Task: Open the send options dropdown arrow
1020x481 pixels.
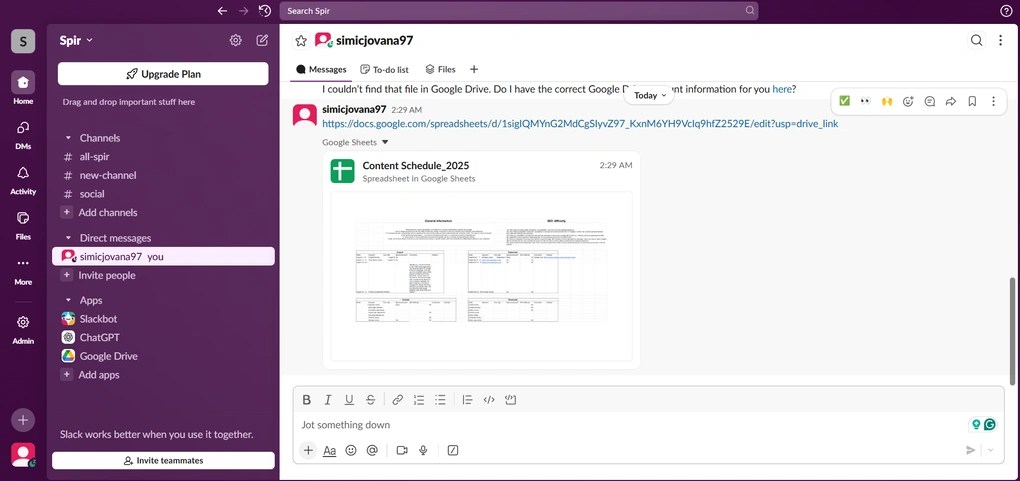Action: pyautogui.click(x=991, y=450)
